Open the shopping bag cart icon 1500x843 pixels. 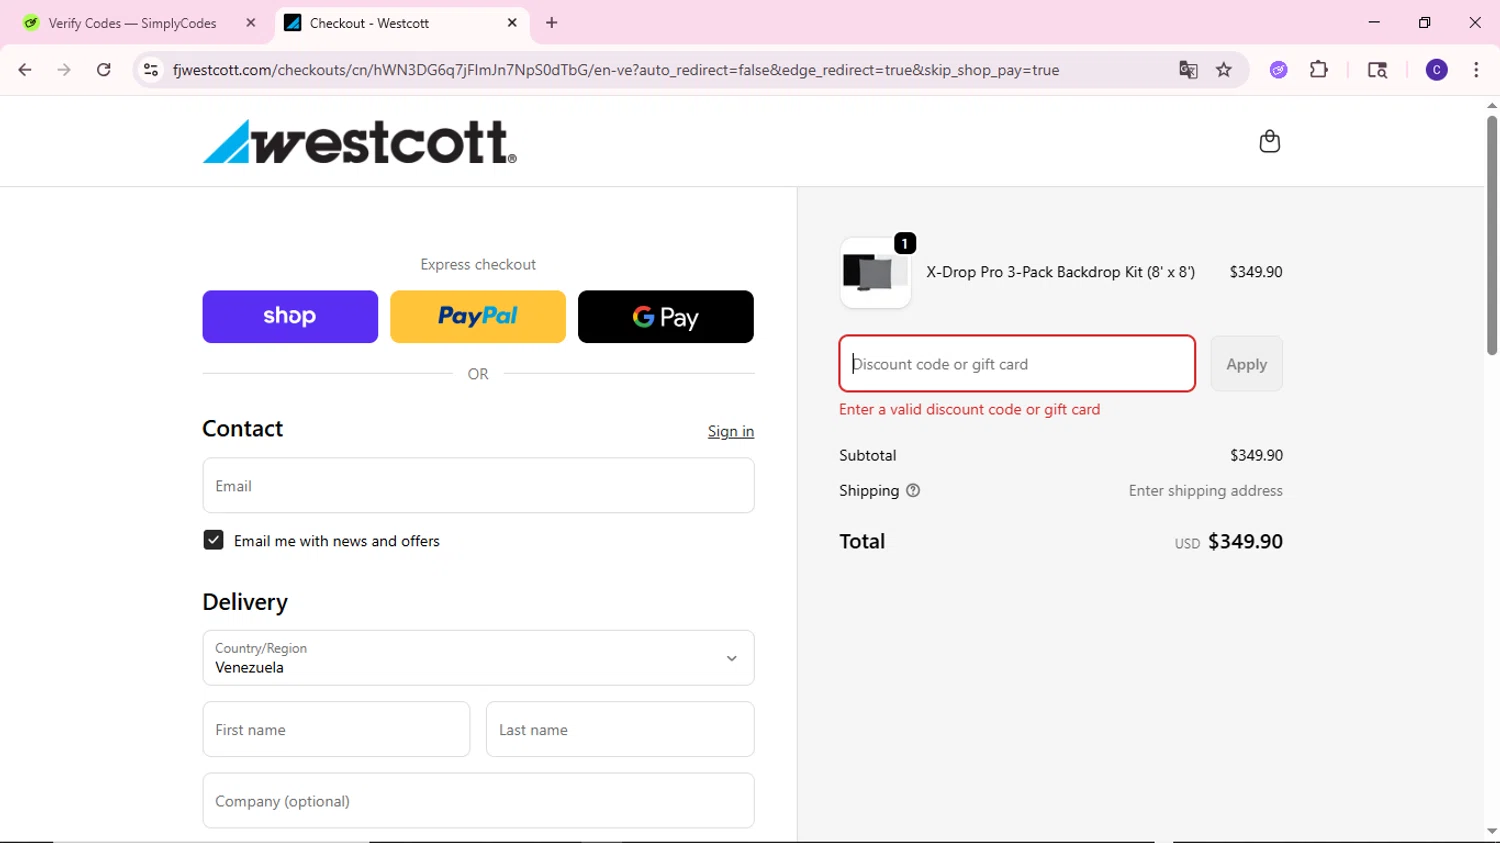1270,141
